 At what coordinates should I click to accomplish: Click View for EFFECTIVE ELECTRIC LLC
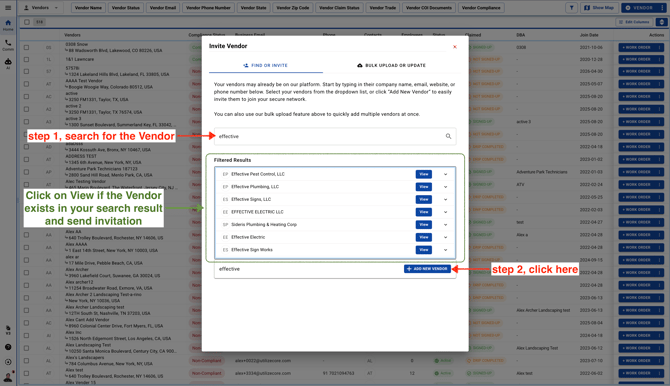423,212
